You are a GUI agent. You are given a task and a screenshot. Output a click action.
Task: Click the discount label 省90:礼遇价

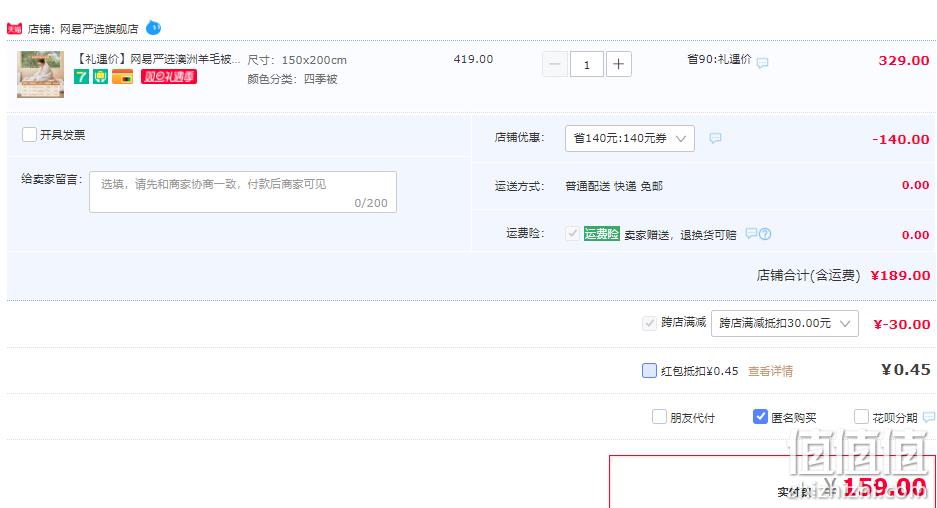point(719,59)
